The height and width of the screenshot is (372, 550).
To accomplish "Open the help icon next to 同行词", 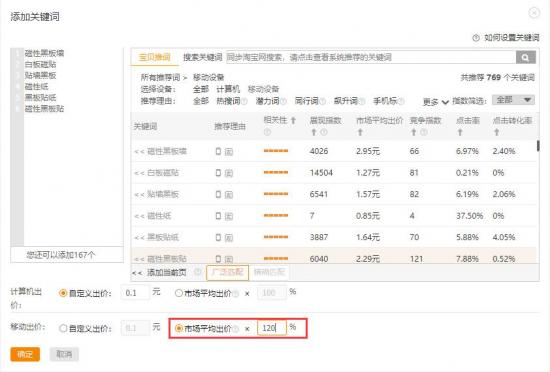I will (323, 101).
